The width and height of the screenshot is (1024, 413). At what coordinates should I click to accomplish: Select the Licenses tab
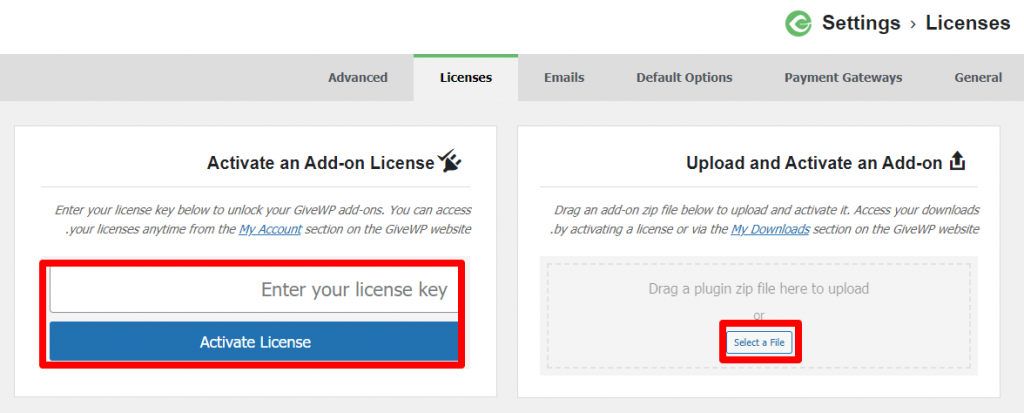466,78
